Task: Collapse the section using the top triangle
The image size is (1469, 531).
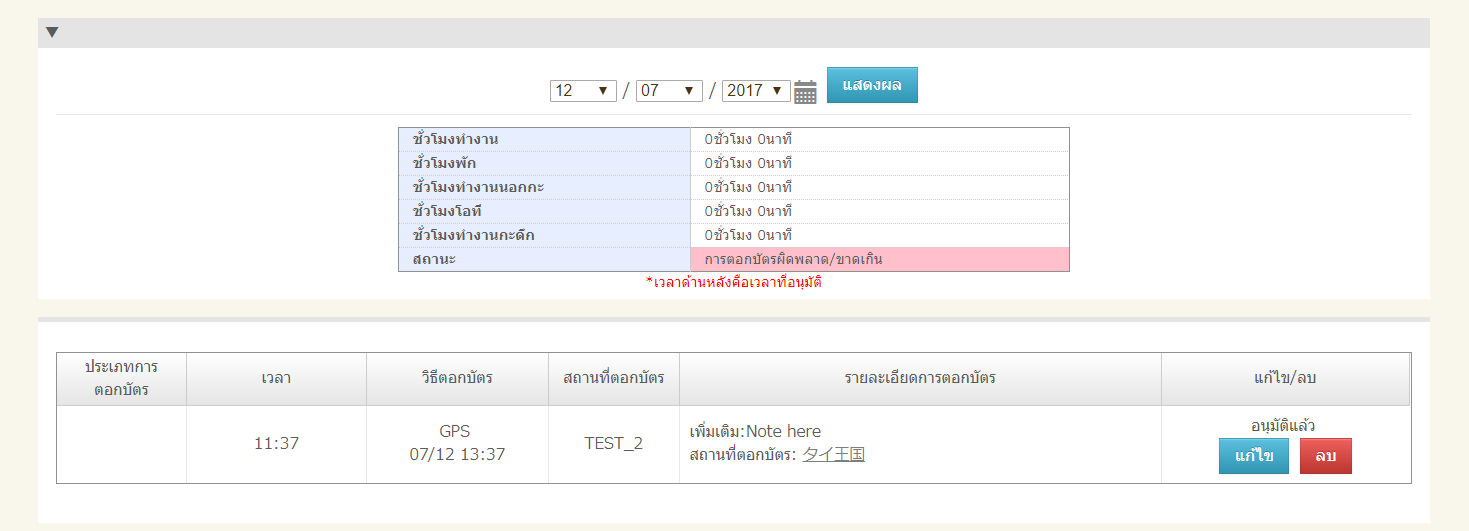Action: click(52, 32)
